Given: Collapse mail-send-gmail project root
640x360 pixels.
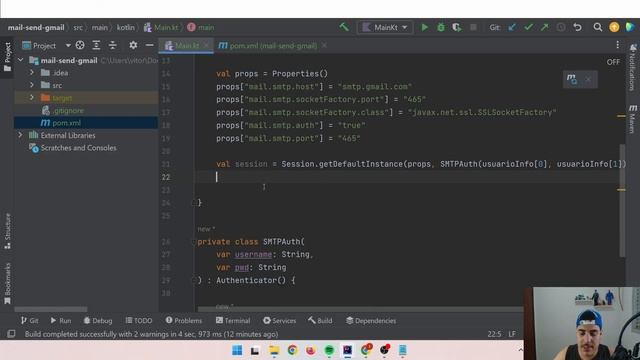Looking at the screenshot, I should 20,60.
